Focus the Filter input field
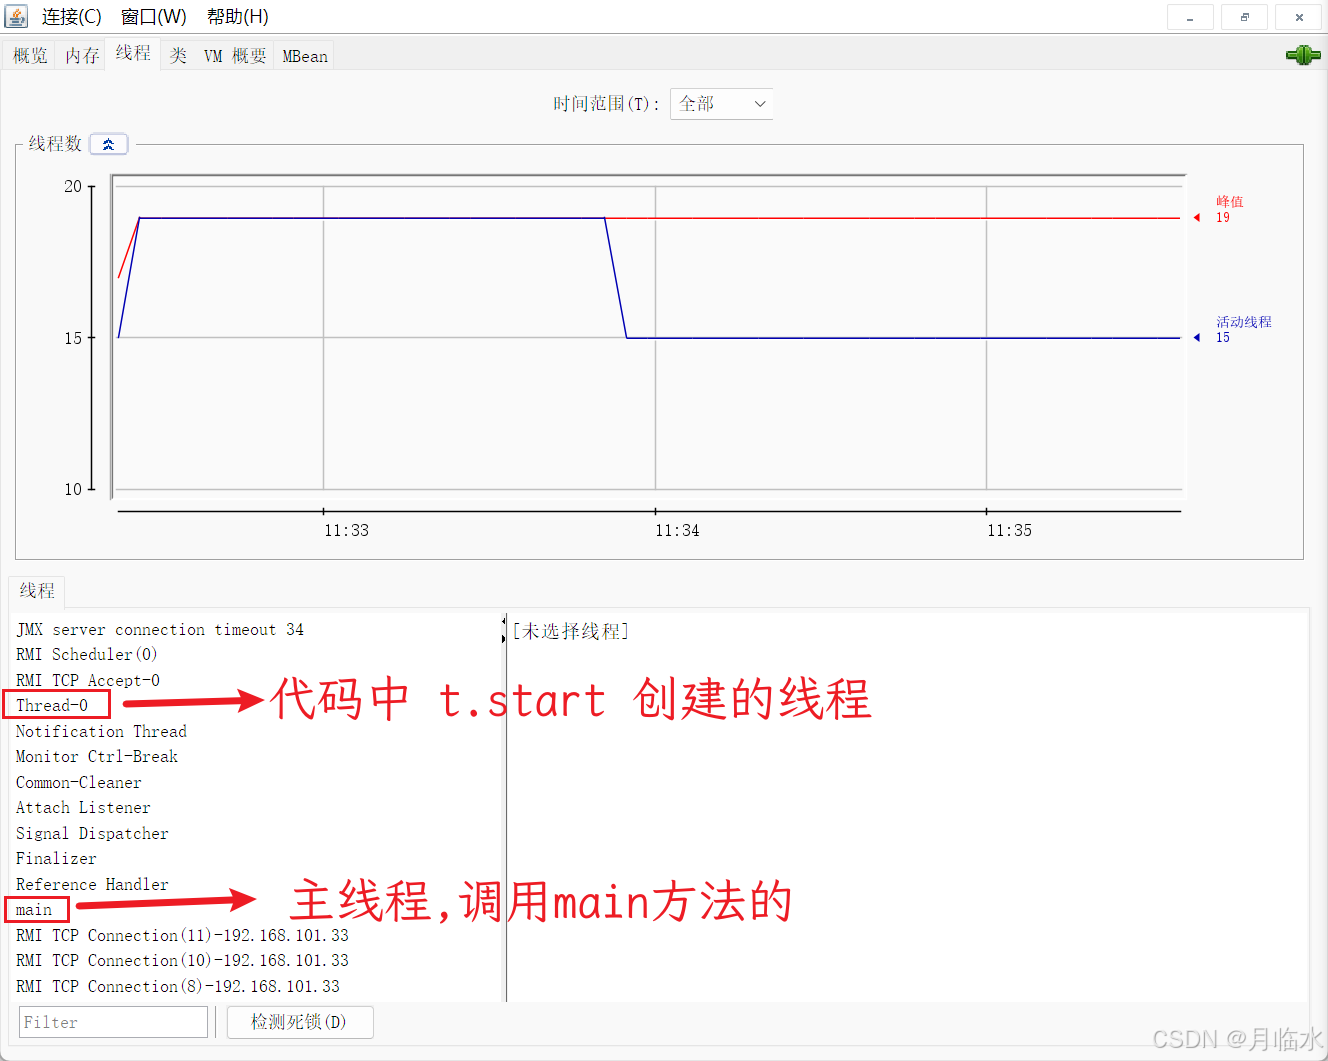The height and width of the screenshot is (1061, 1328). click(x=113, y=1022)
